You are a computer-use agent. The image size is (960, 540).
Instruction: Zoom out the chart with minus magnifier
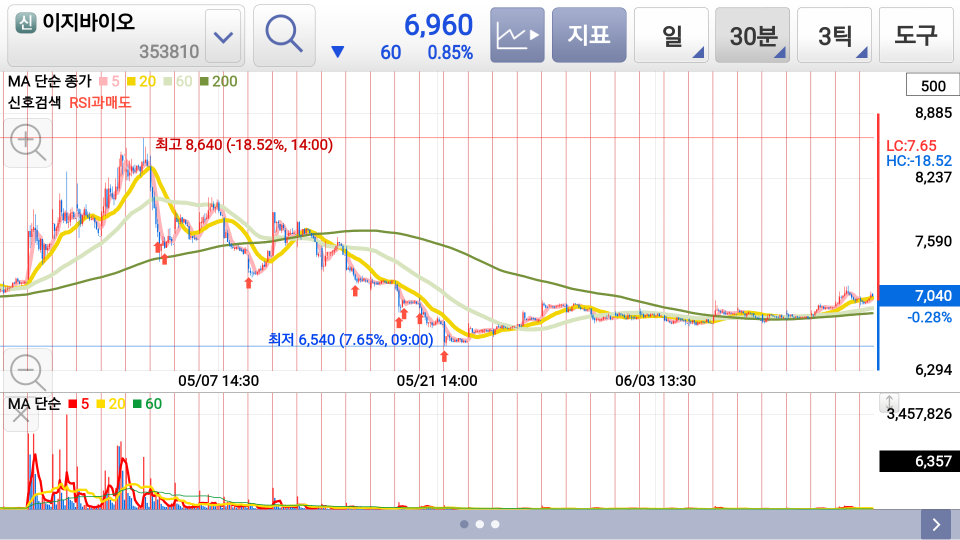click(28, 372)
